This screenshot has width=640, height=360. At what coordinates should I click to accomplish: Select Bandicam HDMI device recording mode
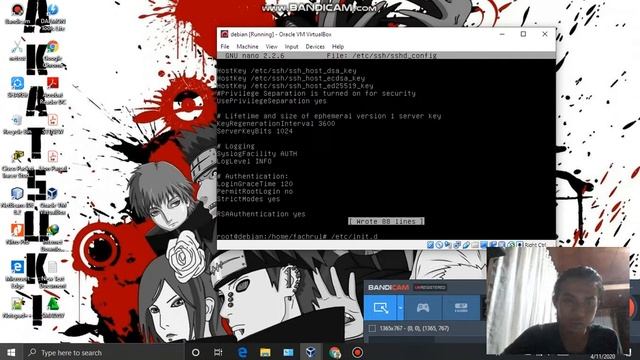[461, 308]
